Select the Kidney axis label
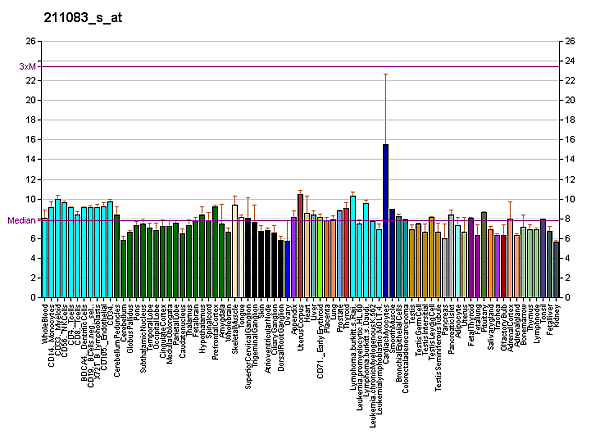This screenshot has width=600, height=434. point(557,315)
